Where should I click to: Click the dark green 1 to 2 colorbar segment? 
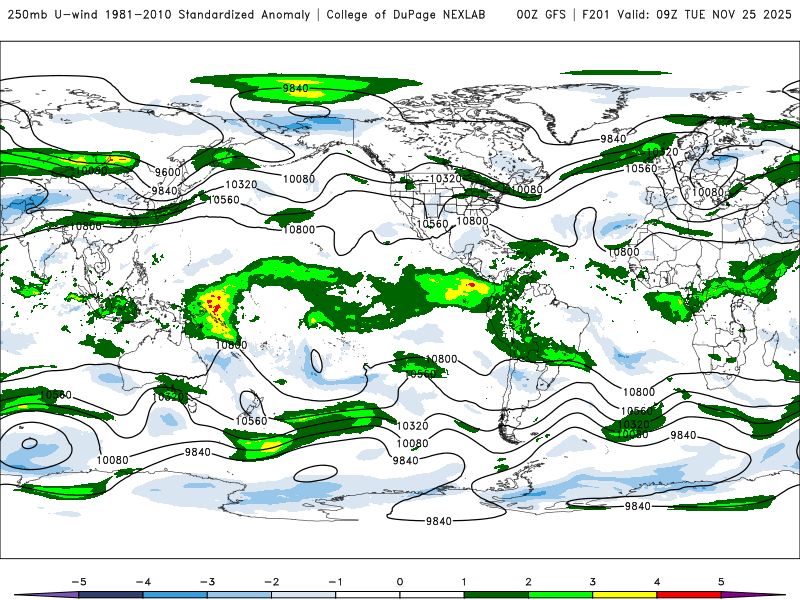coord(496,595)
